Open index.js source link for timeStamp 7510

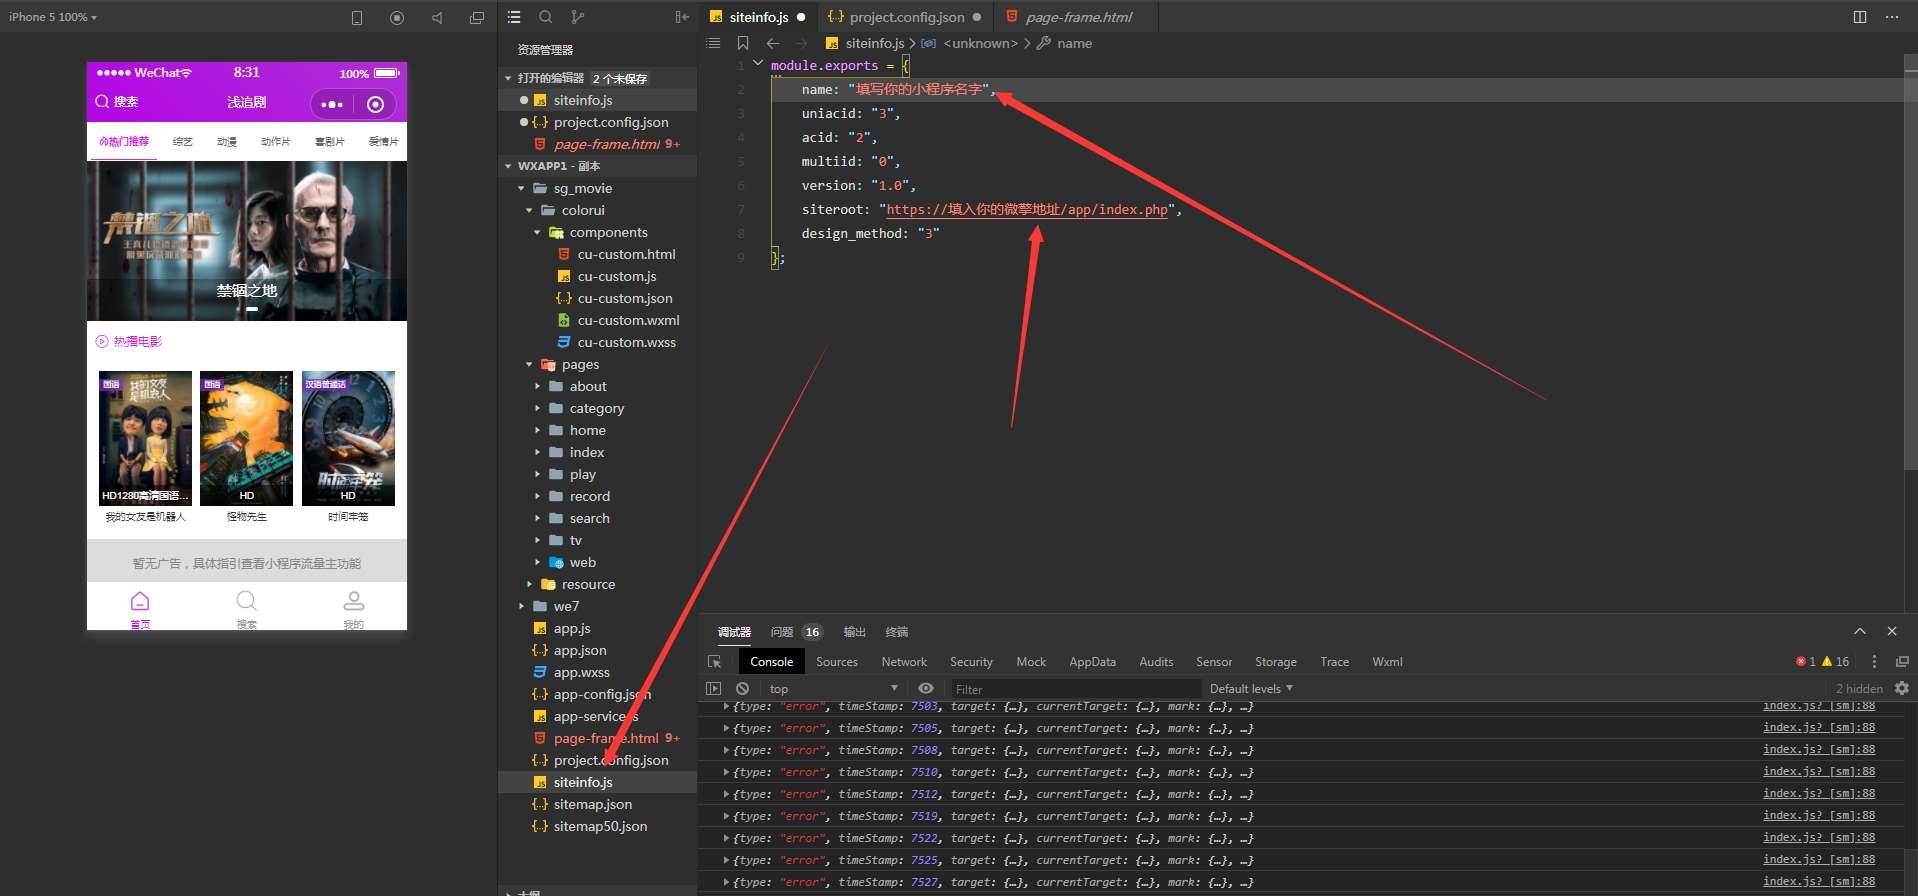(1818, 771)
